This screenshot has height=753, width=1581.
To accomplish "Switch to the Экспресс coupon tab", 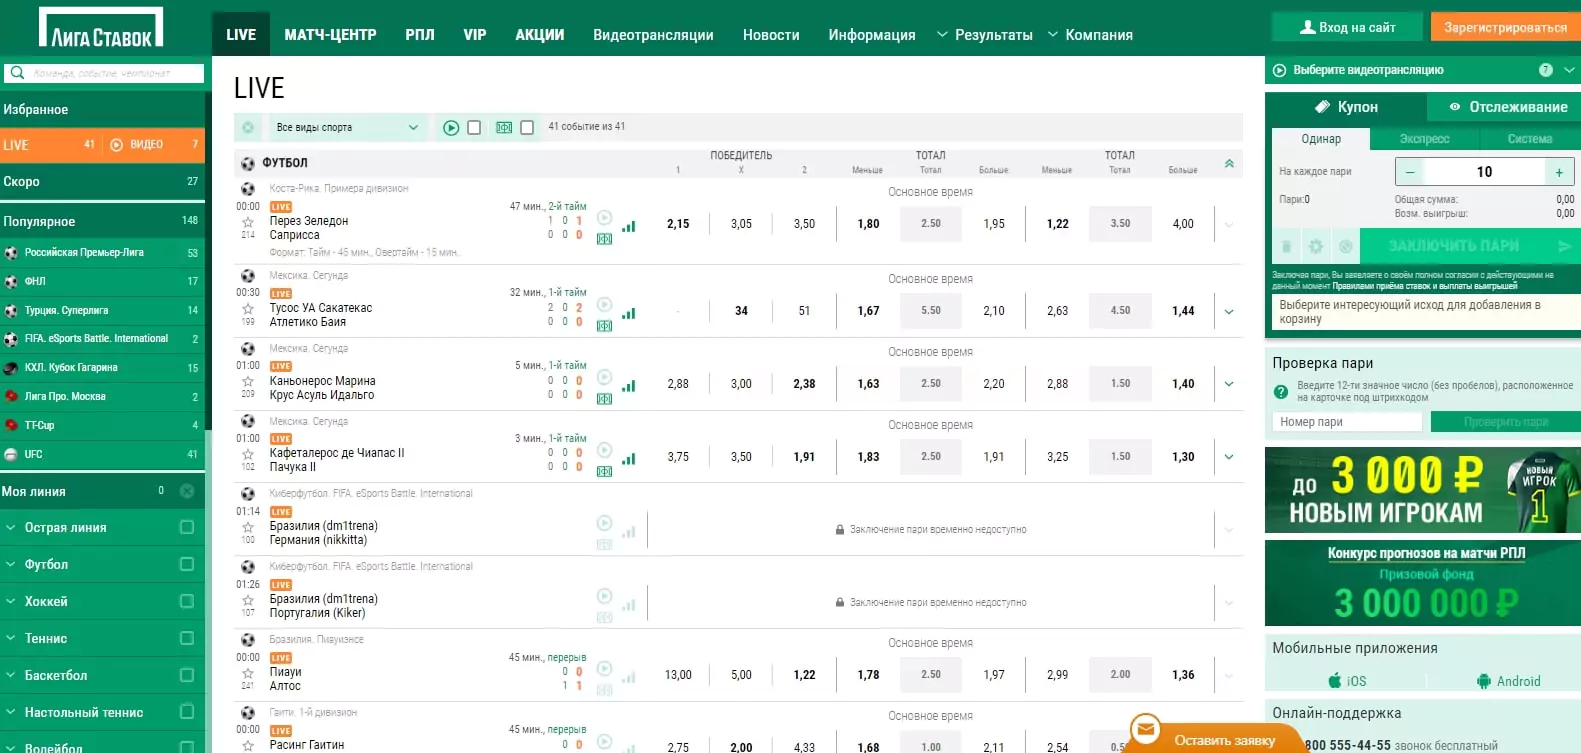I will point(1424,139).
